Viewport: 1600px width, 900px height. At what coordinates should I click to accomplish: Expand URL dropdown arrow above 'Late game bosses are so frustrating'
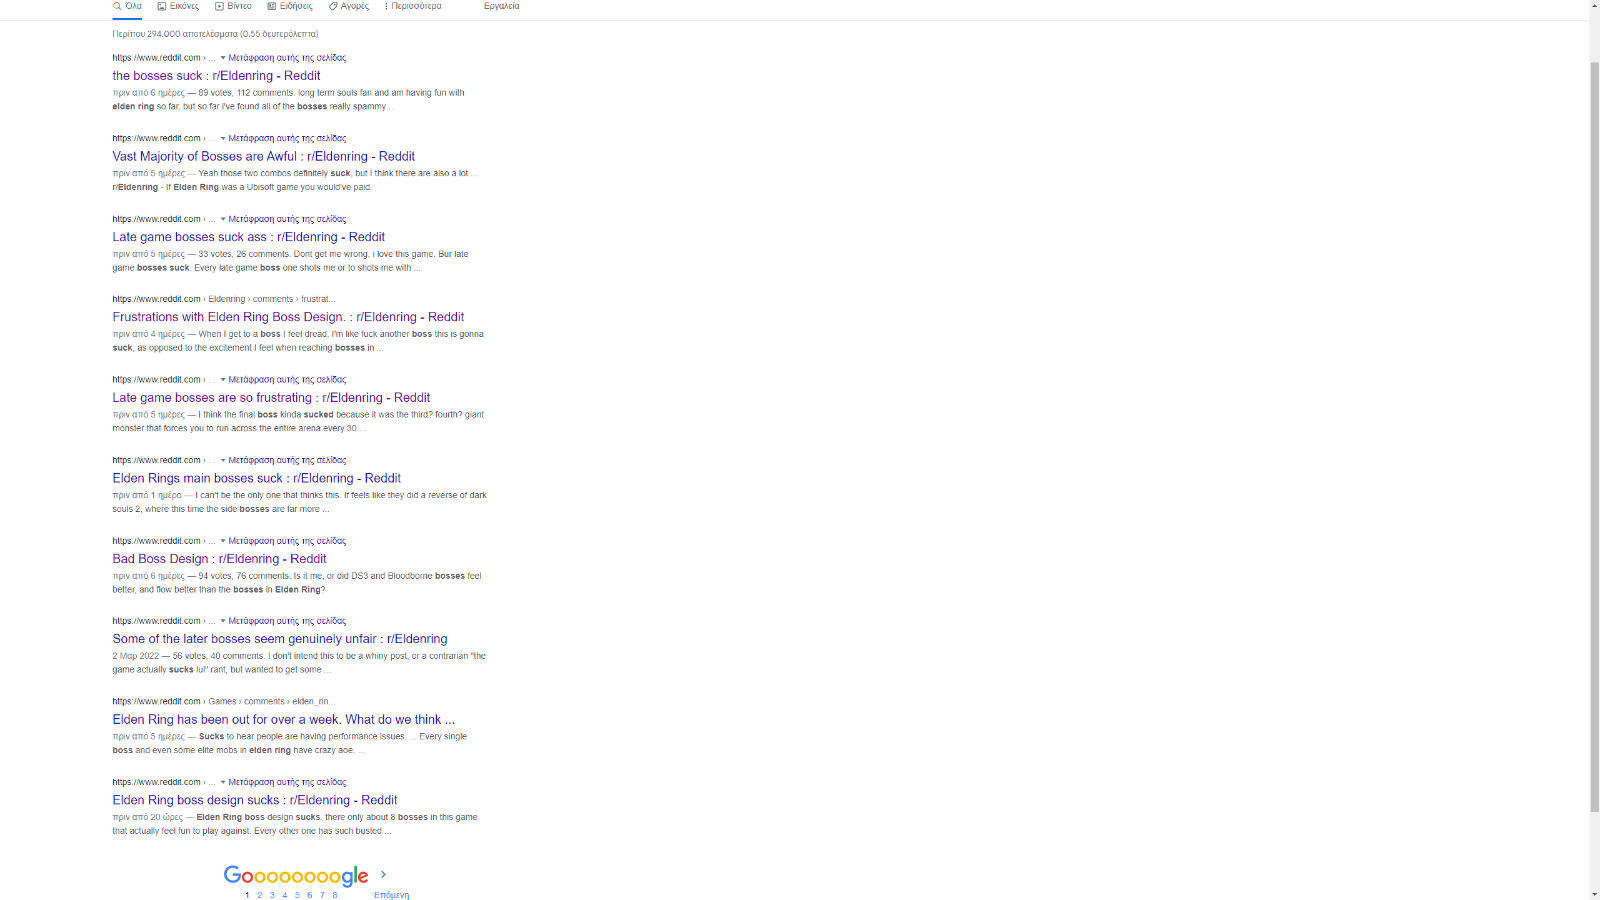coord(223,380)
